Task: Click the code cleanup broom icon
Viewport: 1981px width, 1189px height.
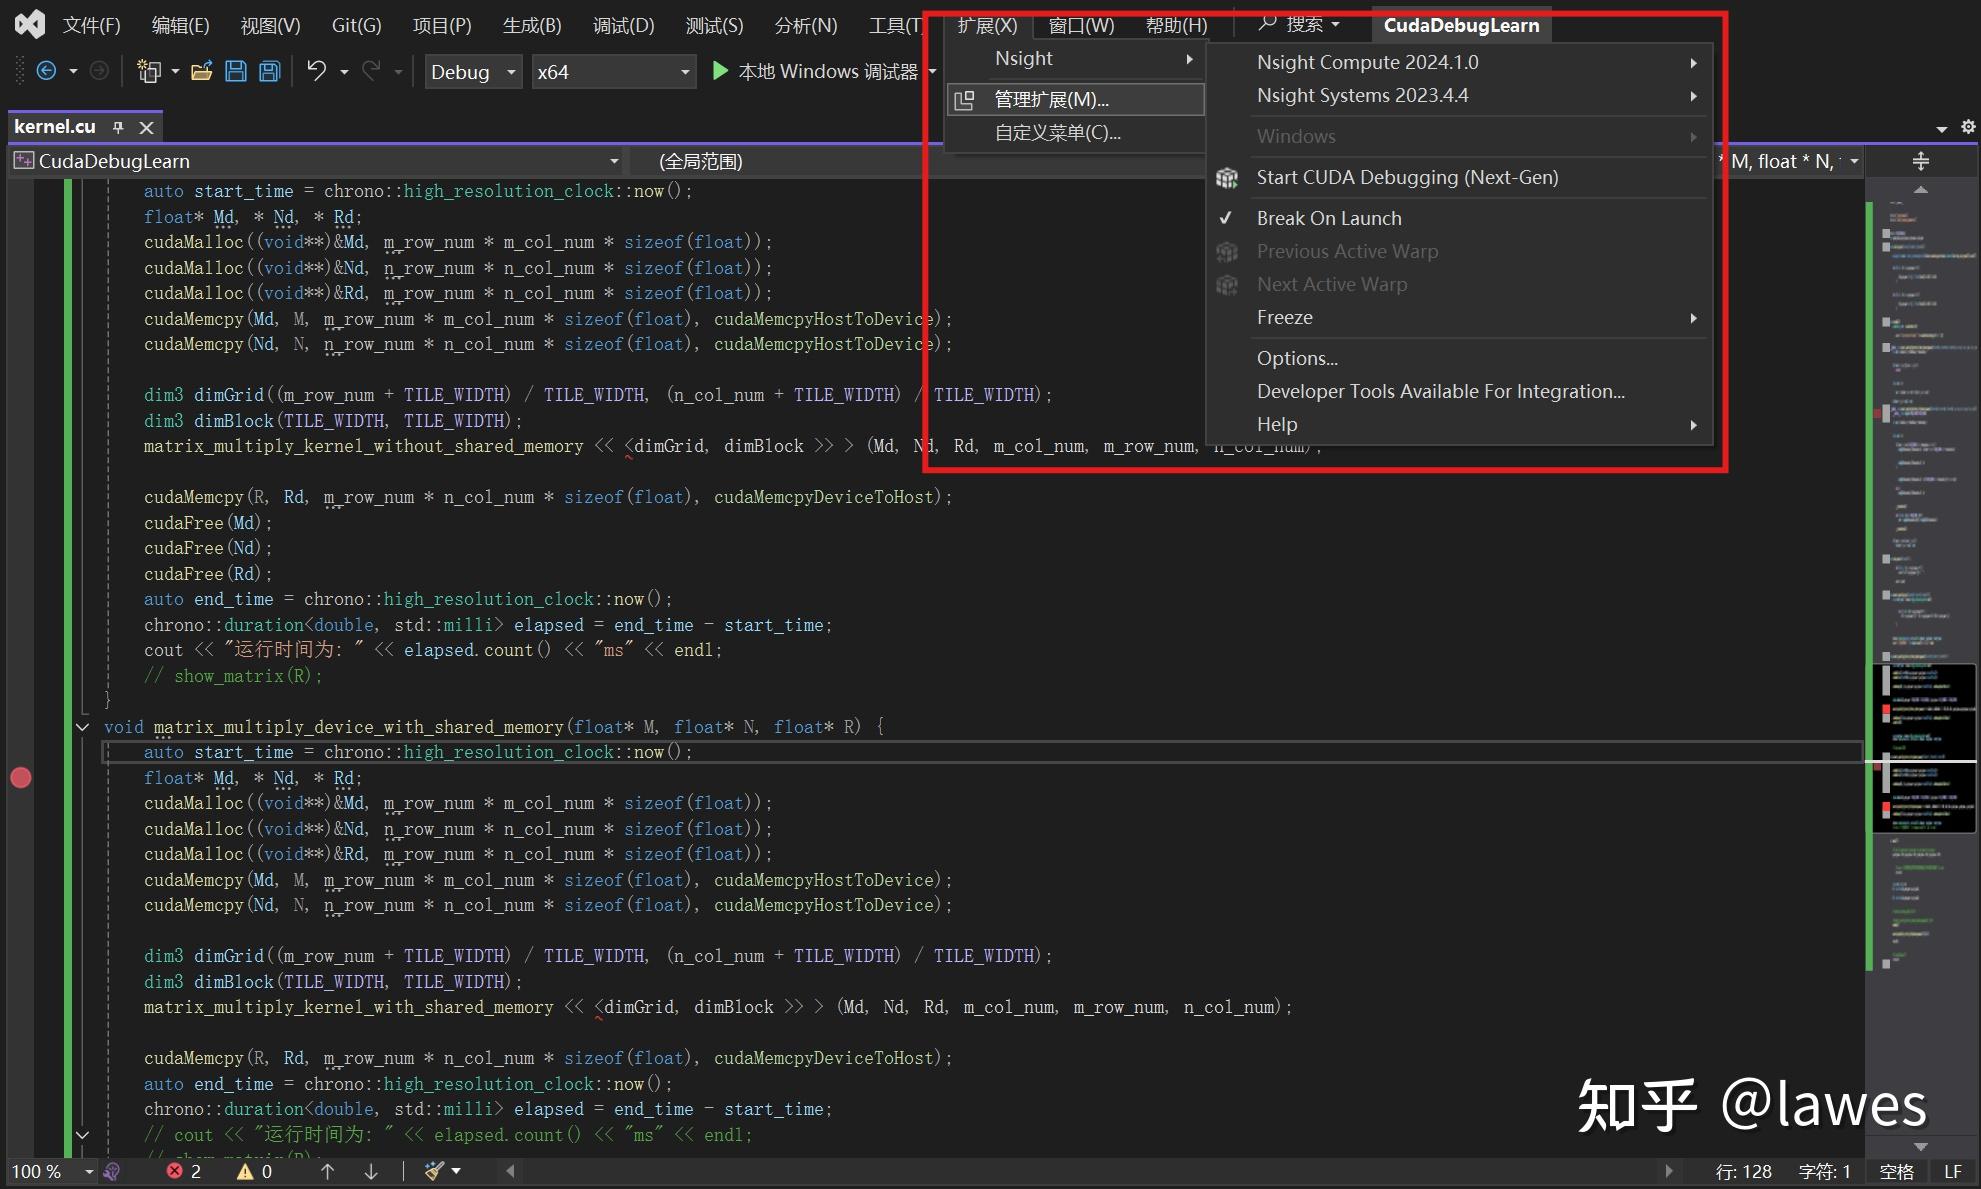Action: (434, 1171)
